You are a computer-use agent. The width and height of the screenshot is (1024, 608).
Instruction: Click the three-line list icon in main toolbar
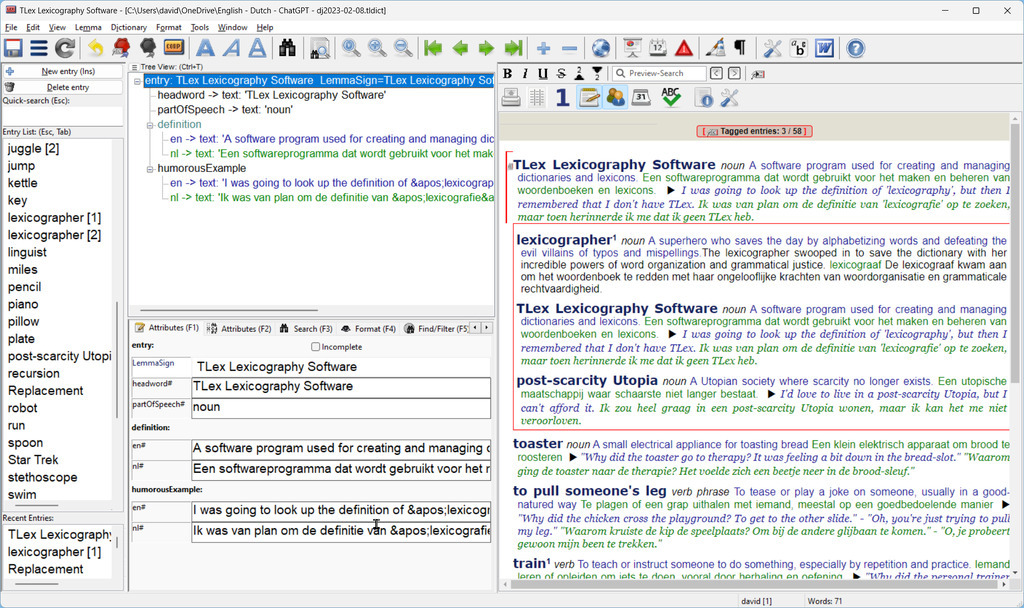tap(39, 48)
